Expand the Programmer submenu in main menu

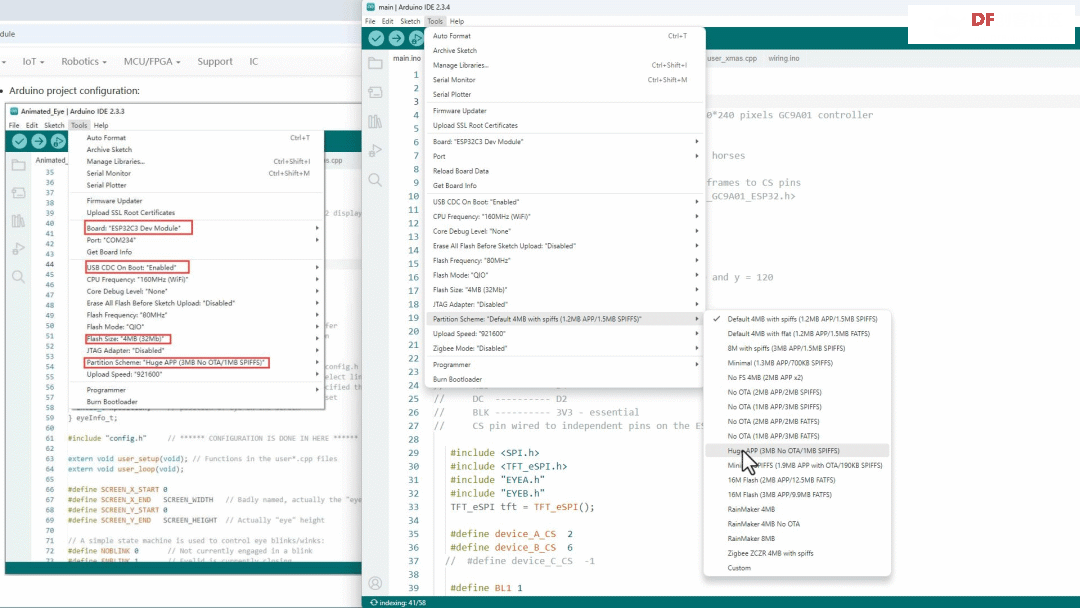coord(565,364)
